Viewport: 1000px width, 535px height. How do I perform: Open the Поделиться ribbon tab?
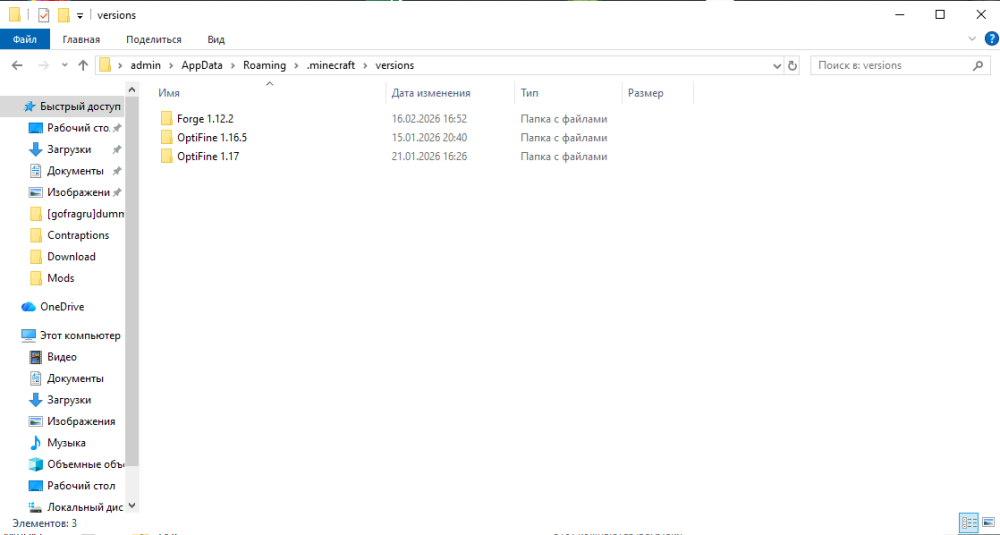[x=154, y=40]
